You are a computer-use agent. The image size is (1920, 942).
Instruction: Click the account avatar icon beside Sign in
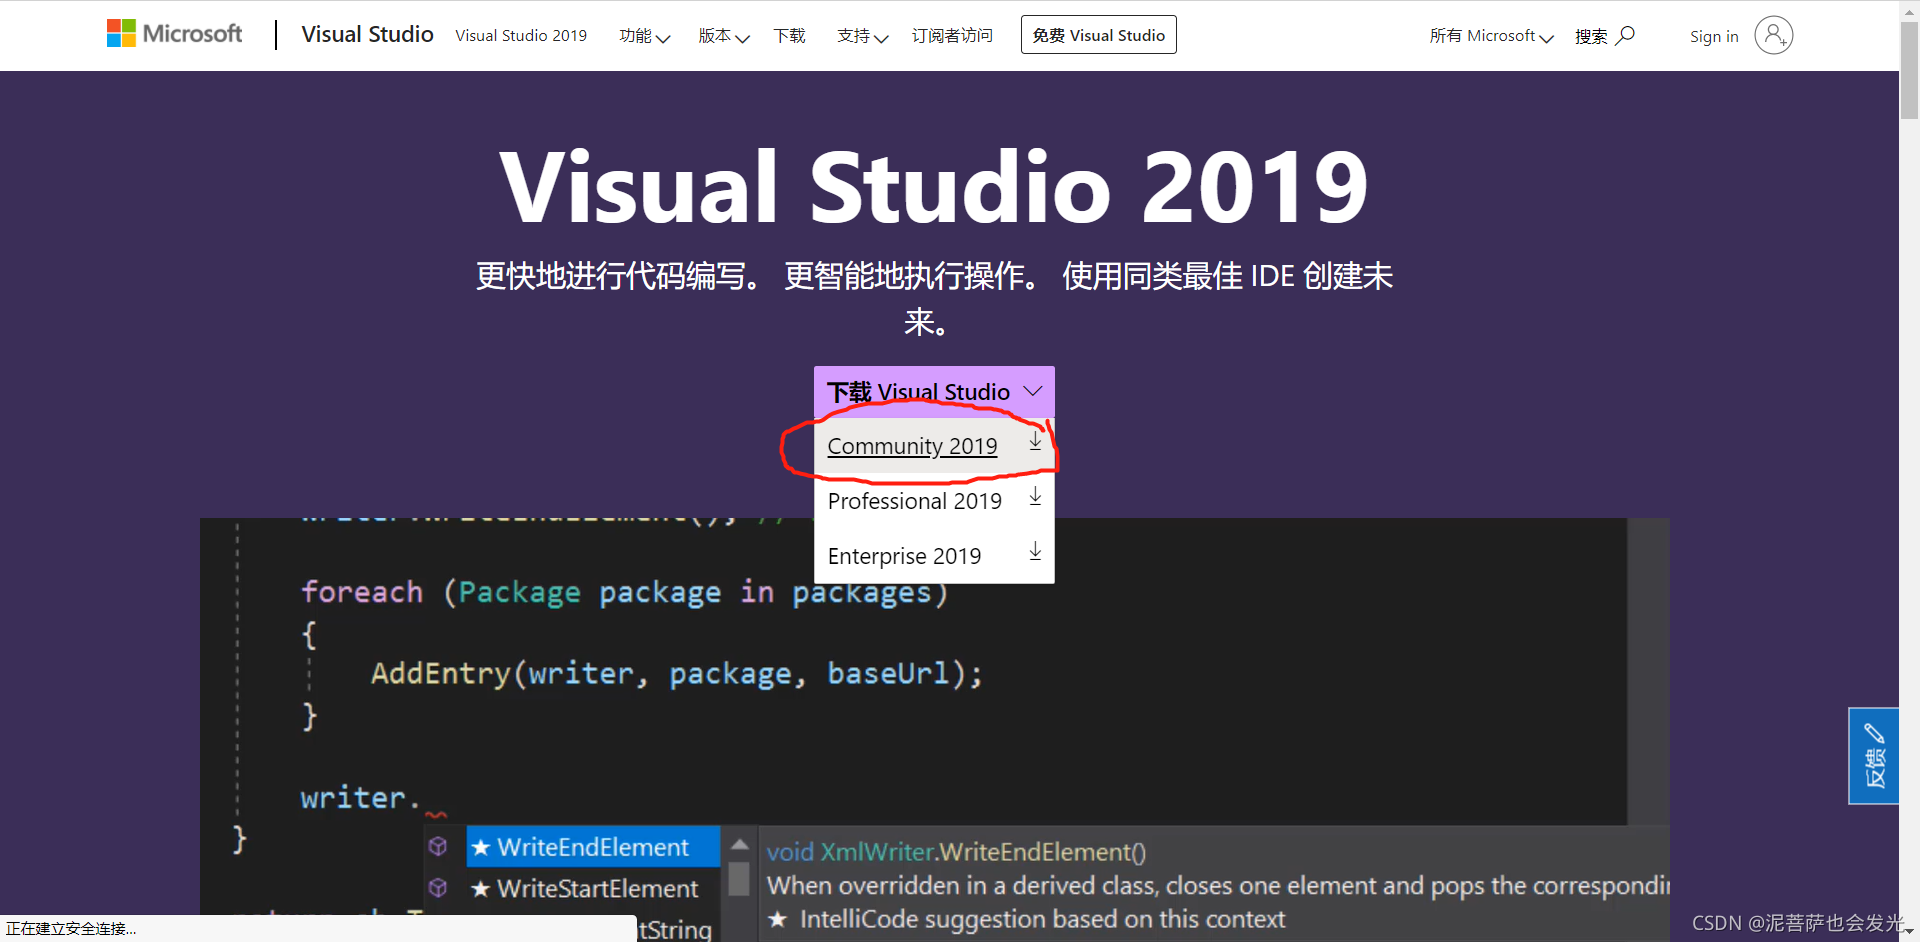pyautogui.click(x=1774, y=35)
